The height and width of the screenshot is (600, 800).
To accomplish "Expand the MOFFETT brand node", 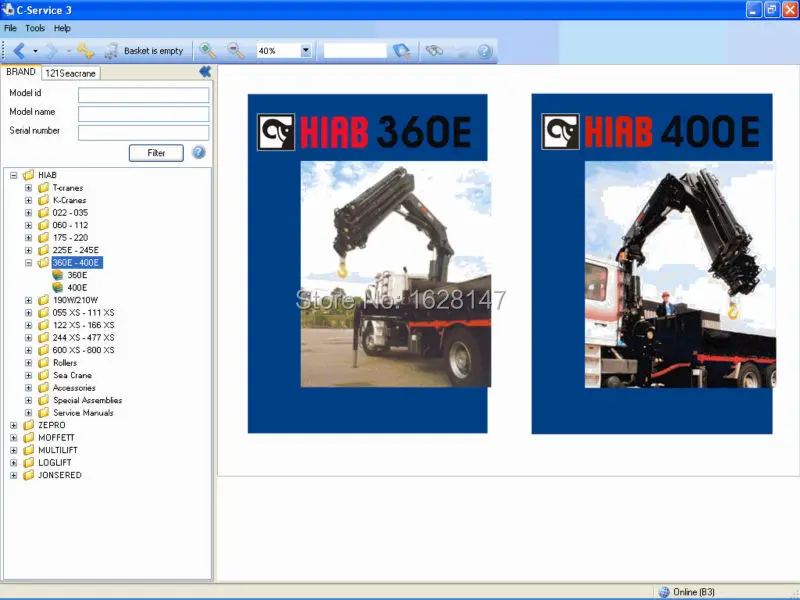I will tap(14, 438).
